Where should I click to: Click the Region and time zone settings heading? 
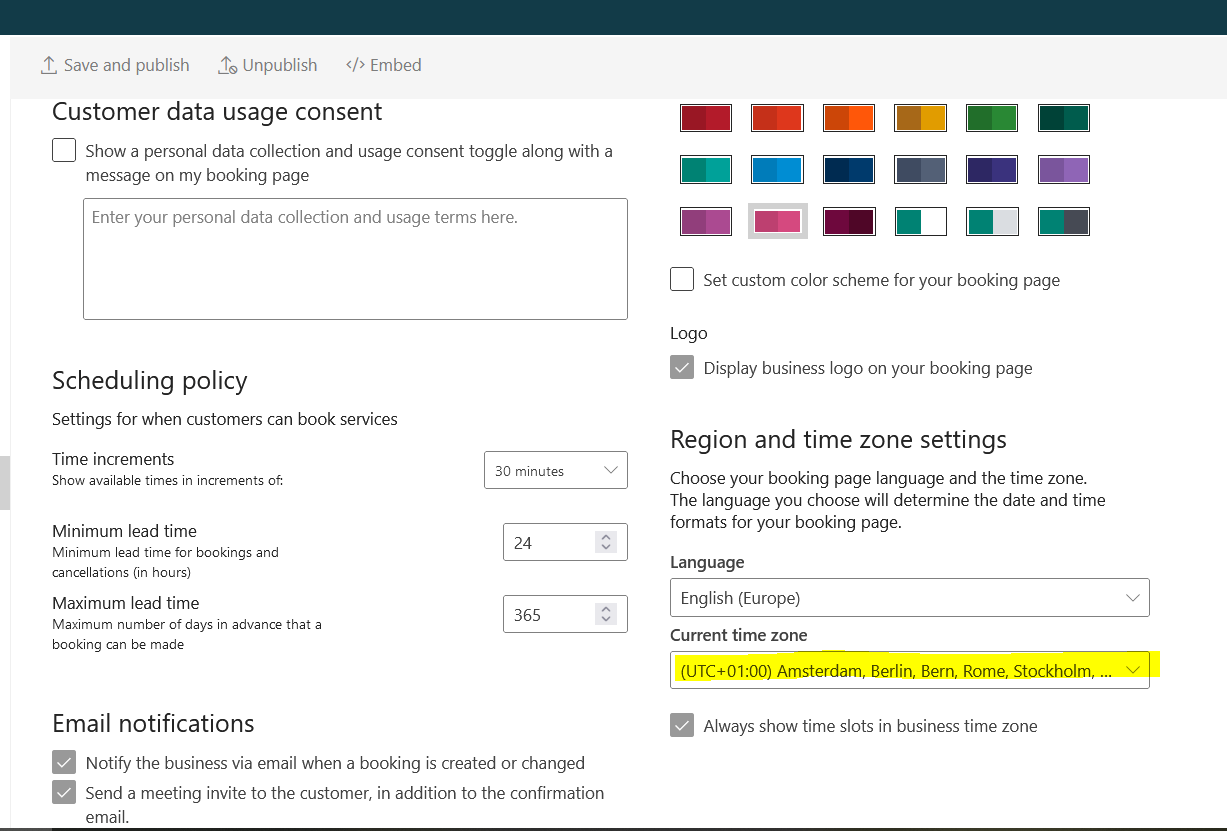pos(838,440)
